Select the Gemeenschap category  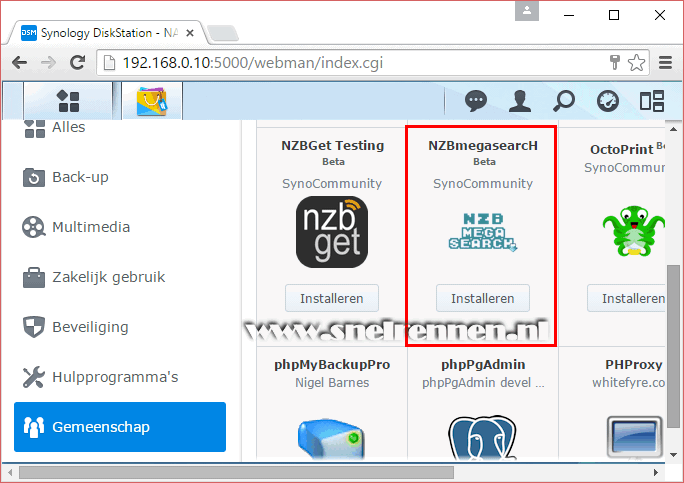(x=120, y=427)
